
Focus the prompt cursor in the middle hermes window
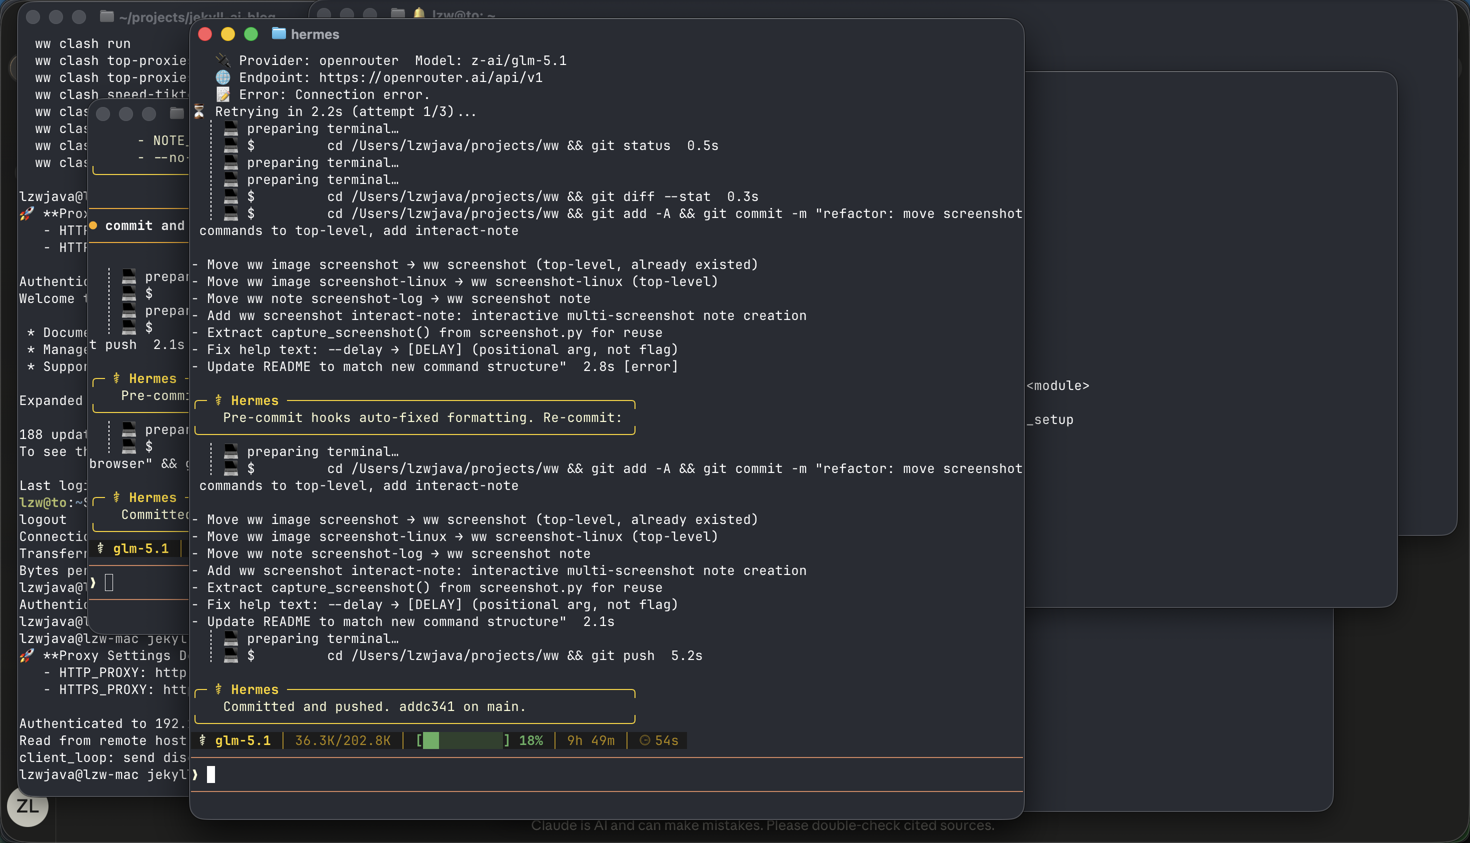pyautogui.click(x=109, y=582)
